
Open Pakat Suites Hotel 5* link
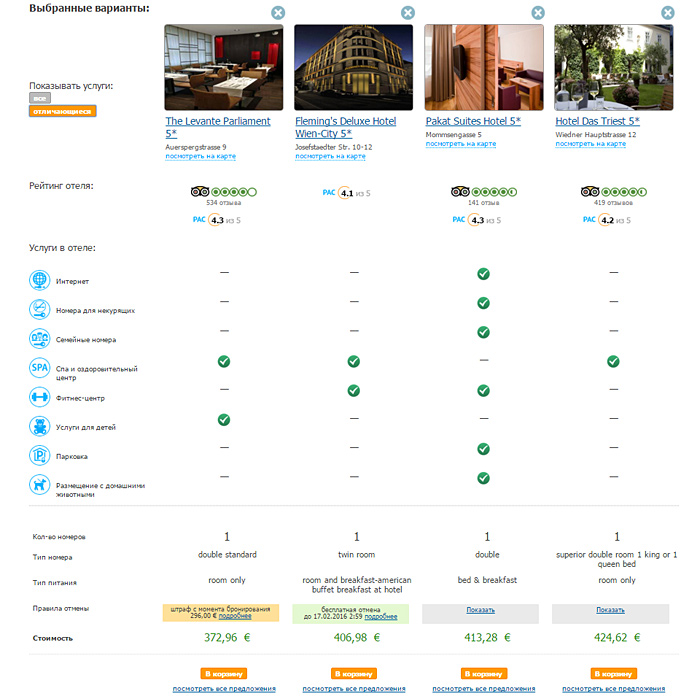click(473, 121)
